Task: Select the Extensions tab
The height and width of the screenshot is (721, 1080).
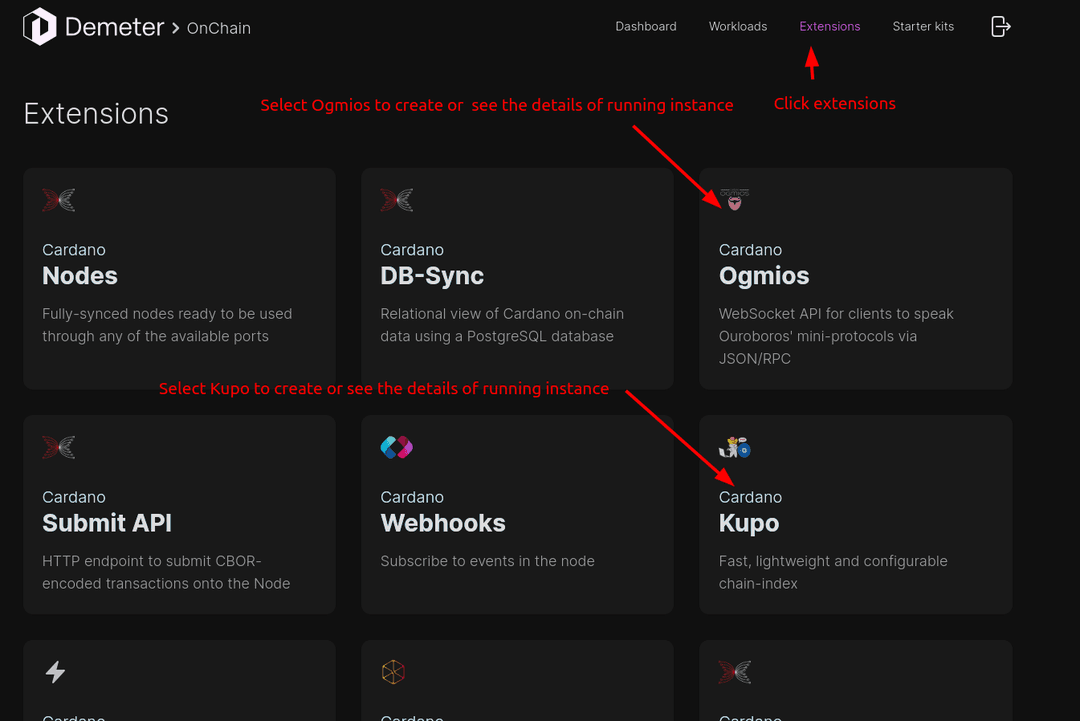Action: tap(829, 26)
